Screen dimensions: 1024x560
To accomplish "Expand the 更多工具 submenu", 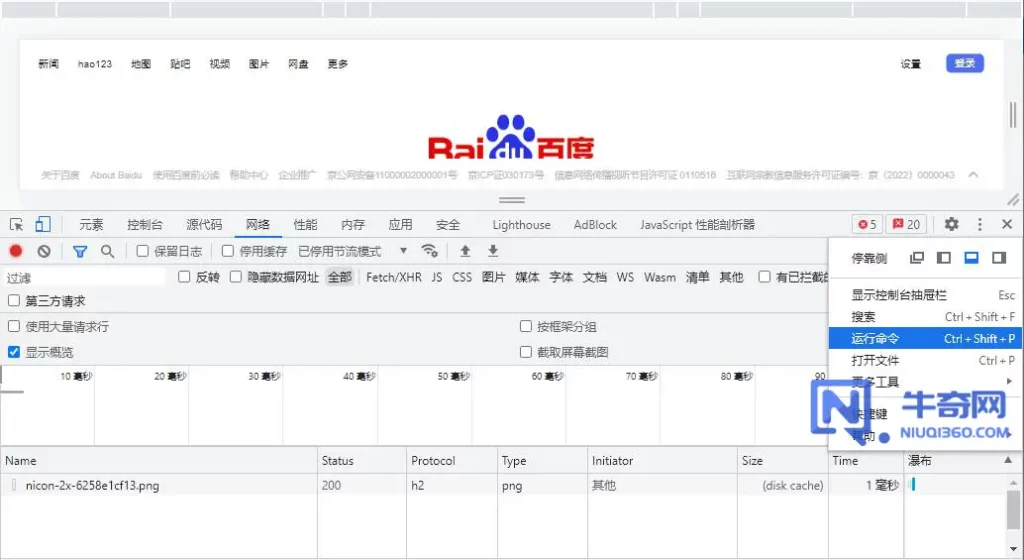I will (926, 382).
